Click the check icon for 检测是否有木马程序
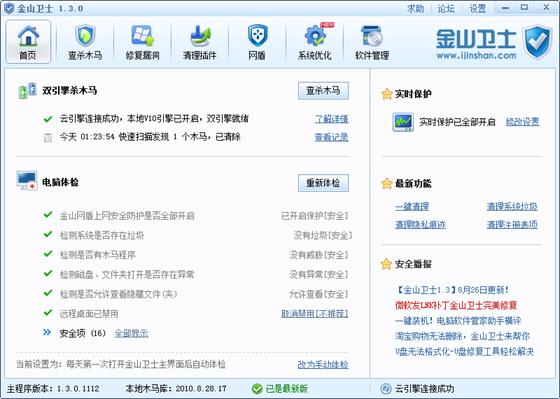This screenshot has height=399, width=560. 48,254
